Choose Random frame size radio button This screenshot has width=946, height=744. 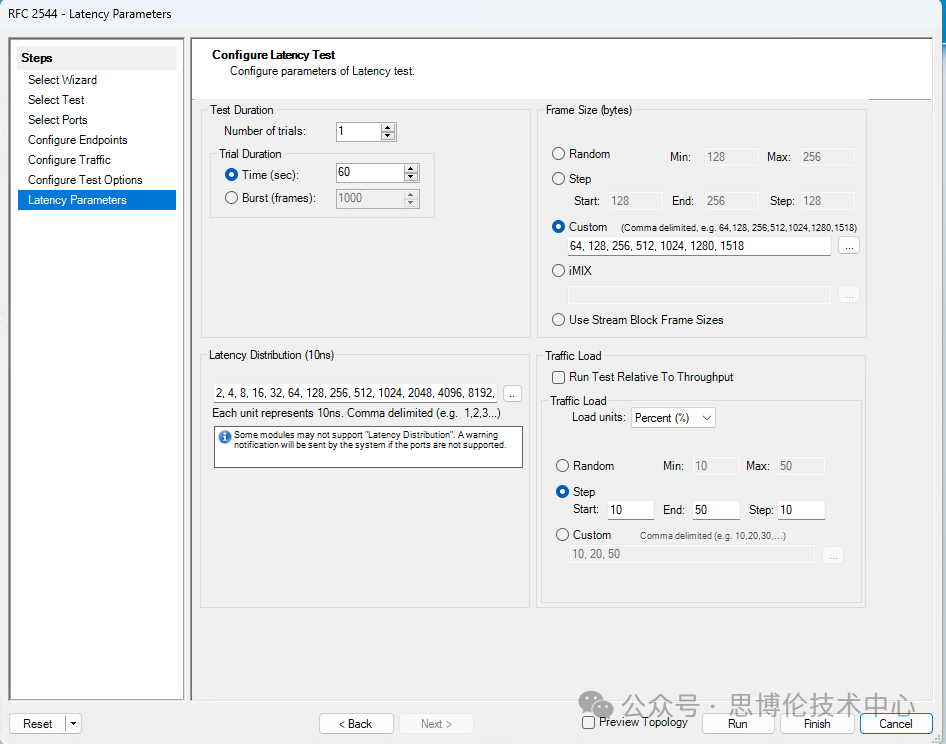coord(559,154)
